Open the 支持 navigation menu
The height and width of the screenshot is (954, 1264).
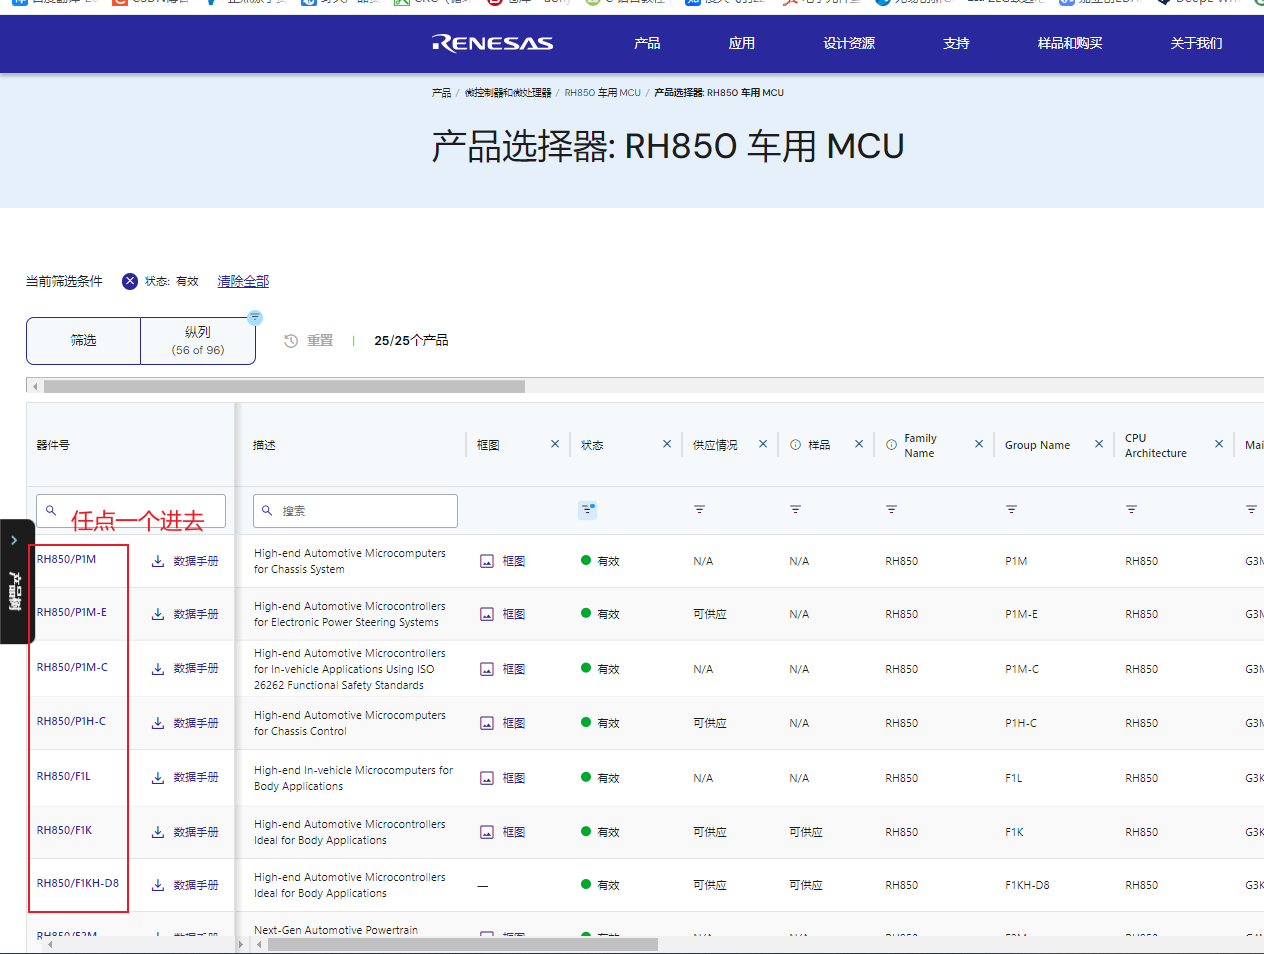tap(956, 43)
